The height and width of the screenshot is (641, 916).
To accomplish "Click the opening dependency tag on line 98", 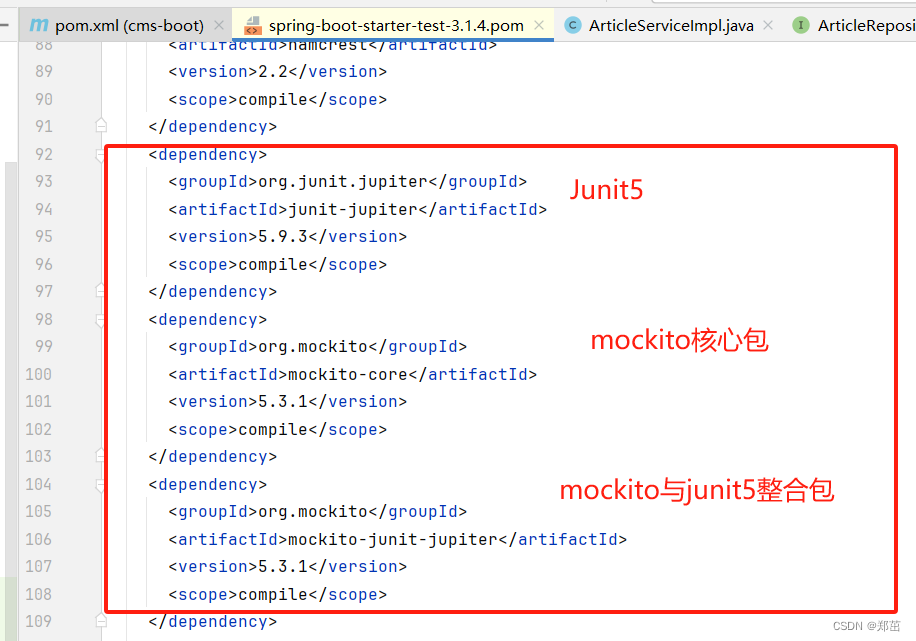I will coord(207,320).
